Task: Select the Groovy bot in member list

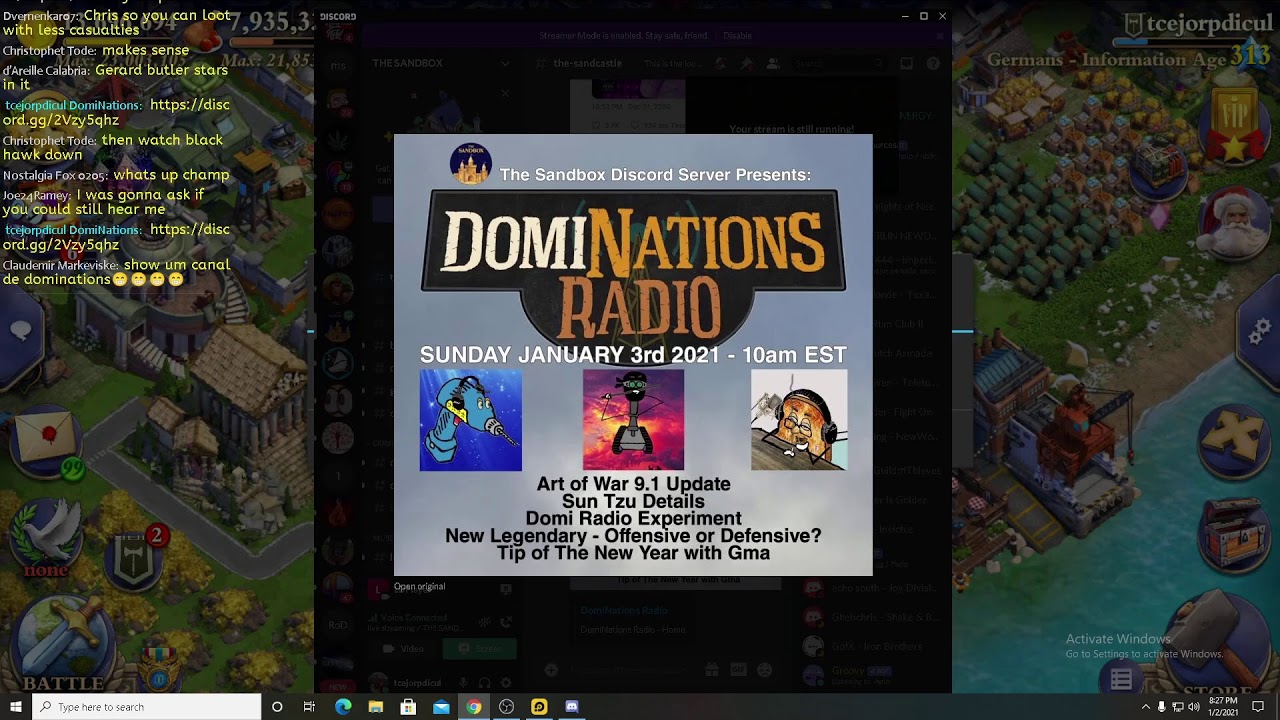Action: [x=874, y=675]
